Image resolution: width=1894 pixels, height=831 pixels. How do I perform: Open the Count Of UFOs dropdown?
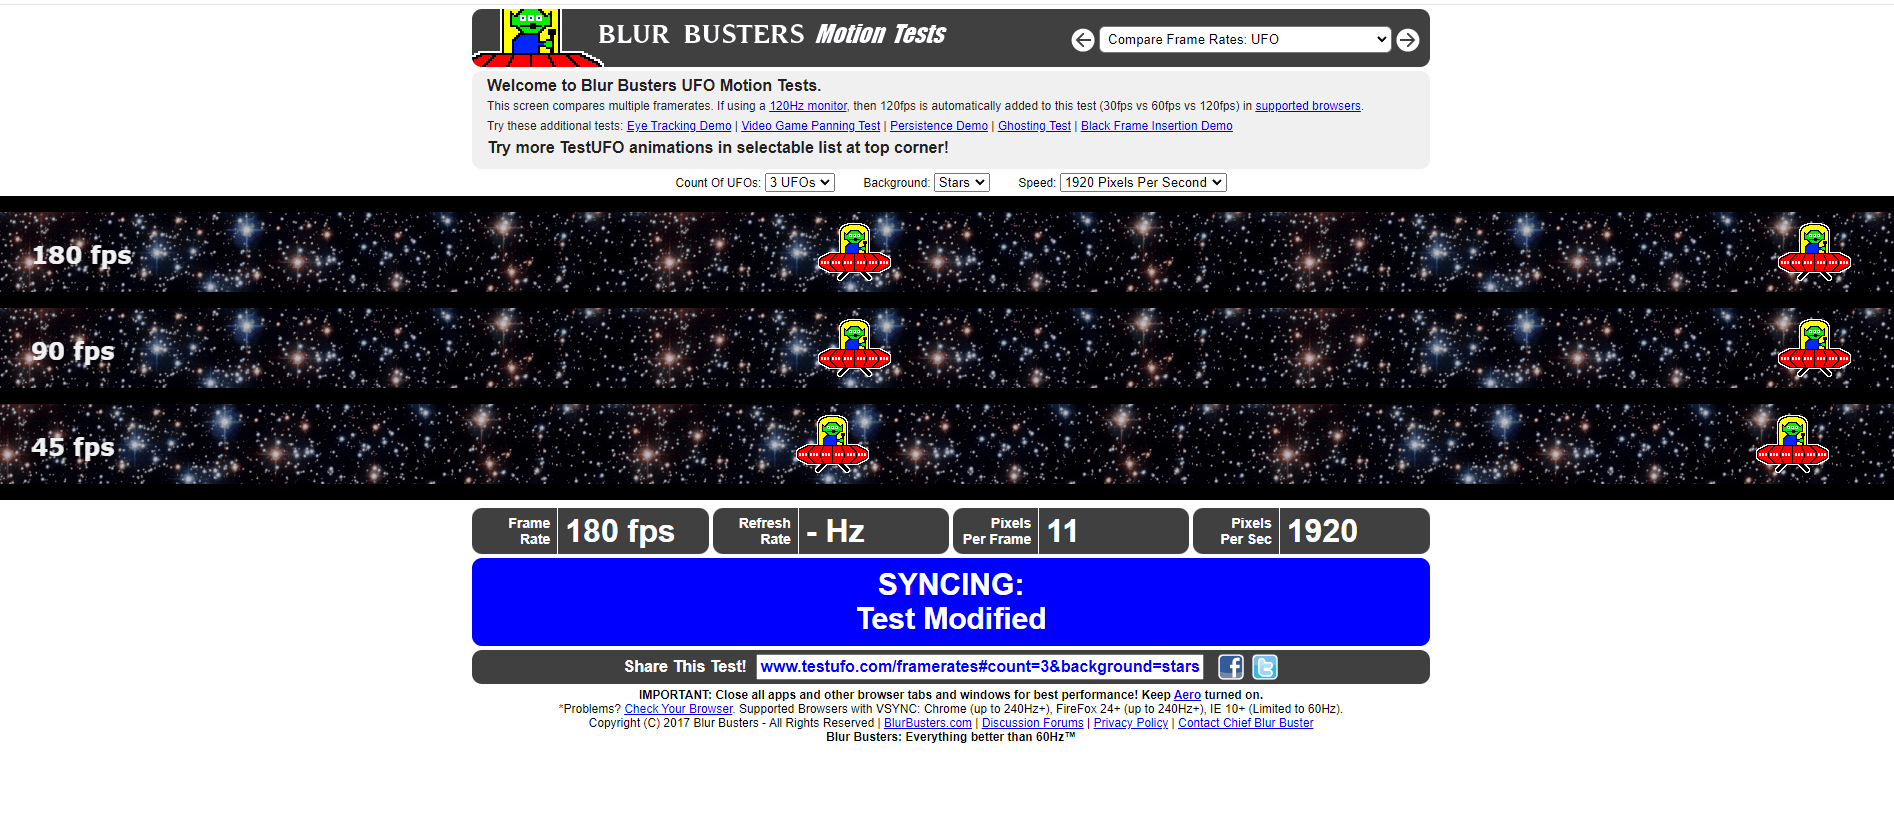[799, 182]
